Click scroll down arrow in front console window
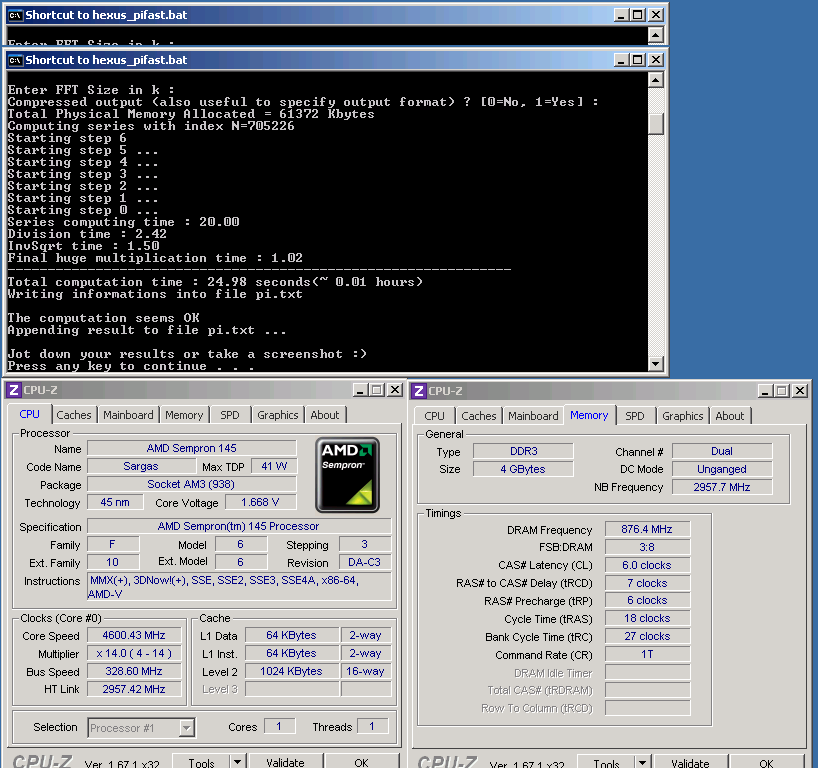Image resolution: width=818 pixels, height=768 pixels. click(655, 363)
